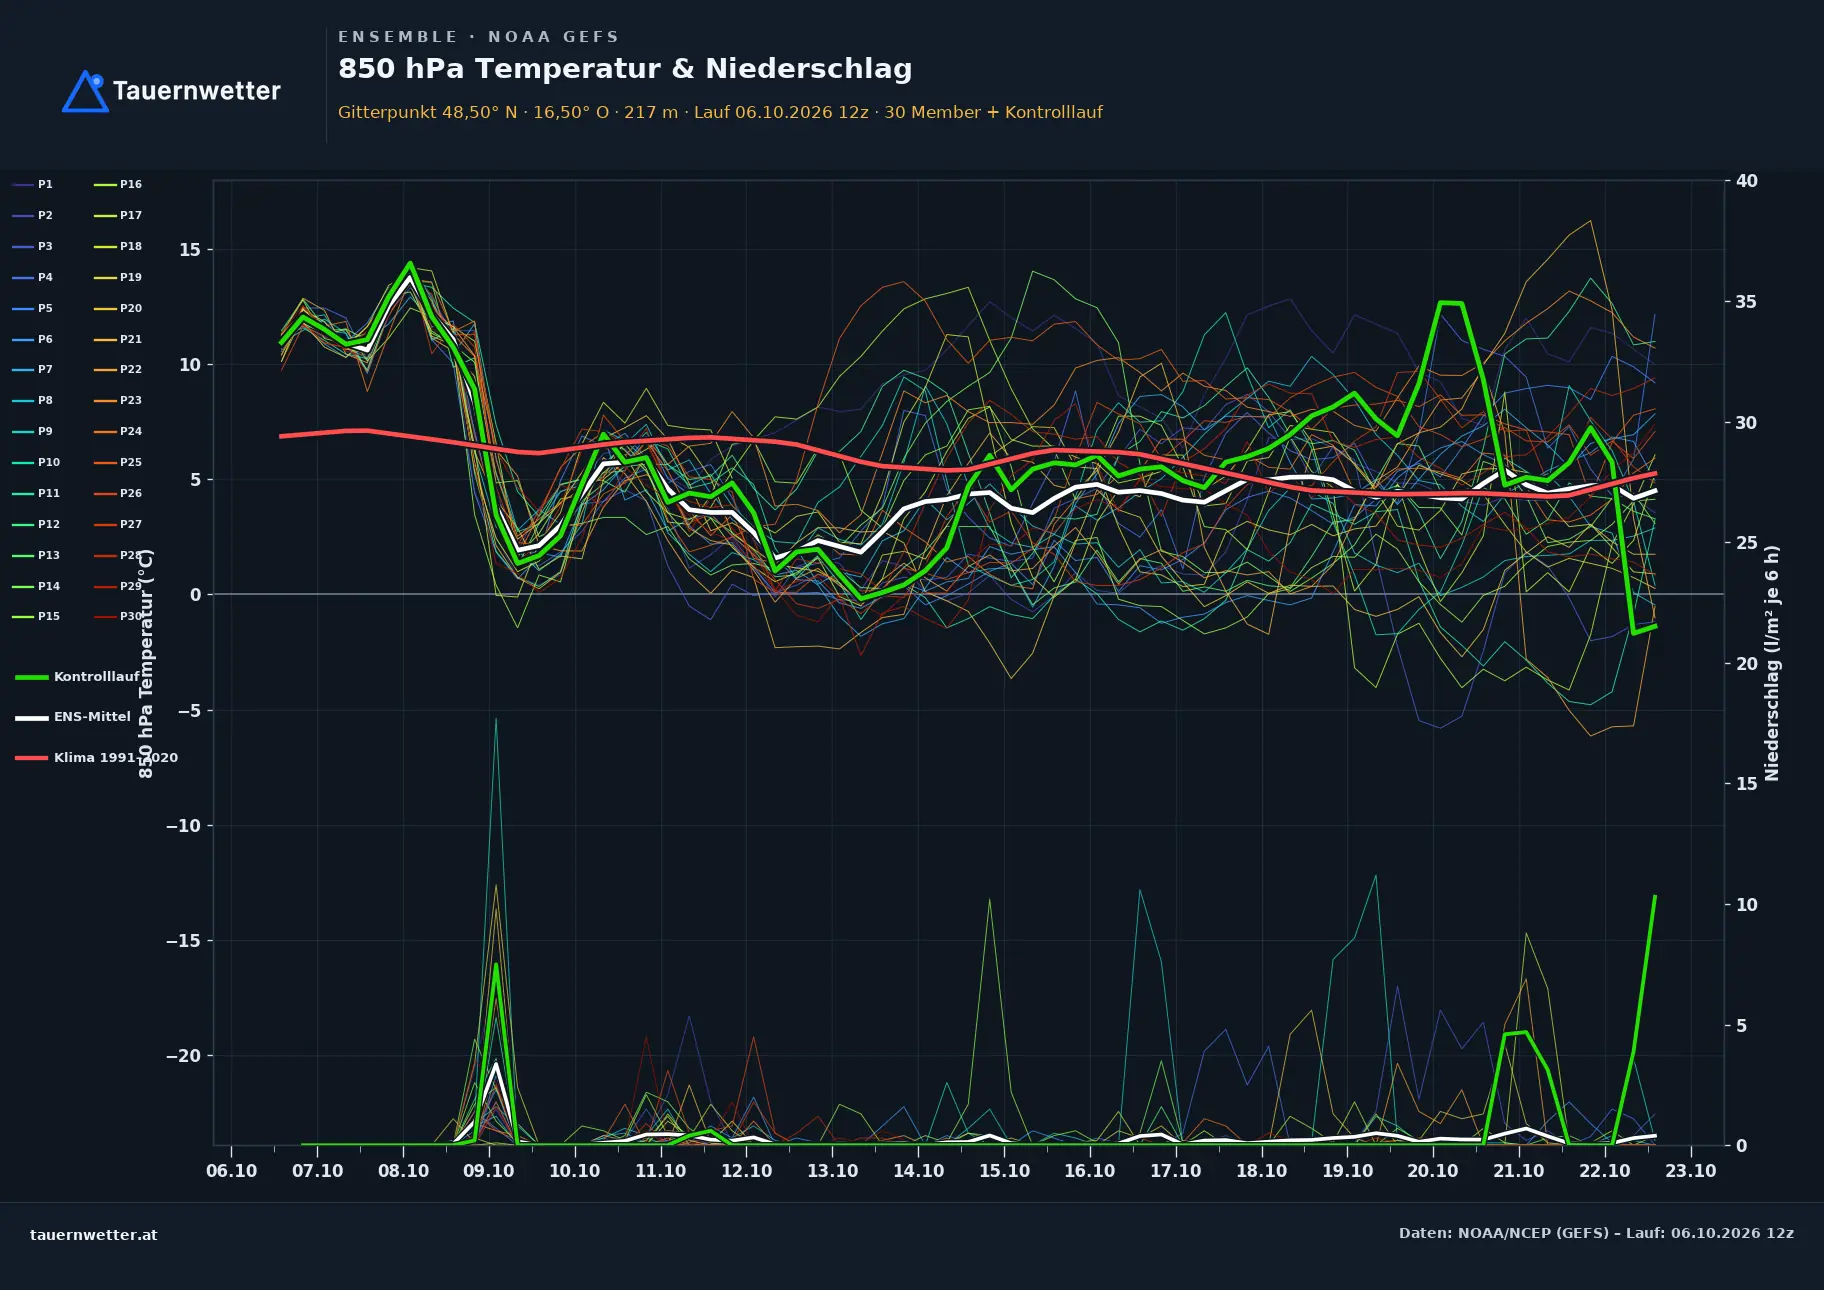
Task: Click the 'Daten: NOAA/NCEP (GEFS)' footer text
Action: 1504,1233
